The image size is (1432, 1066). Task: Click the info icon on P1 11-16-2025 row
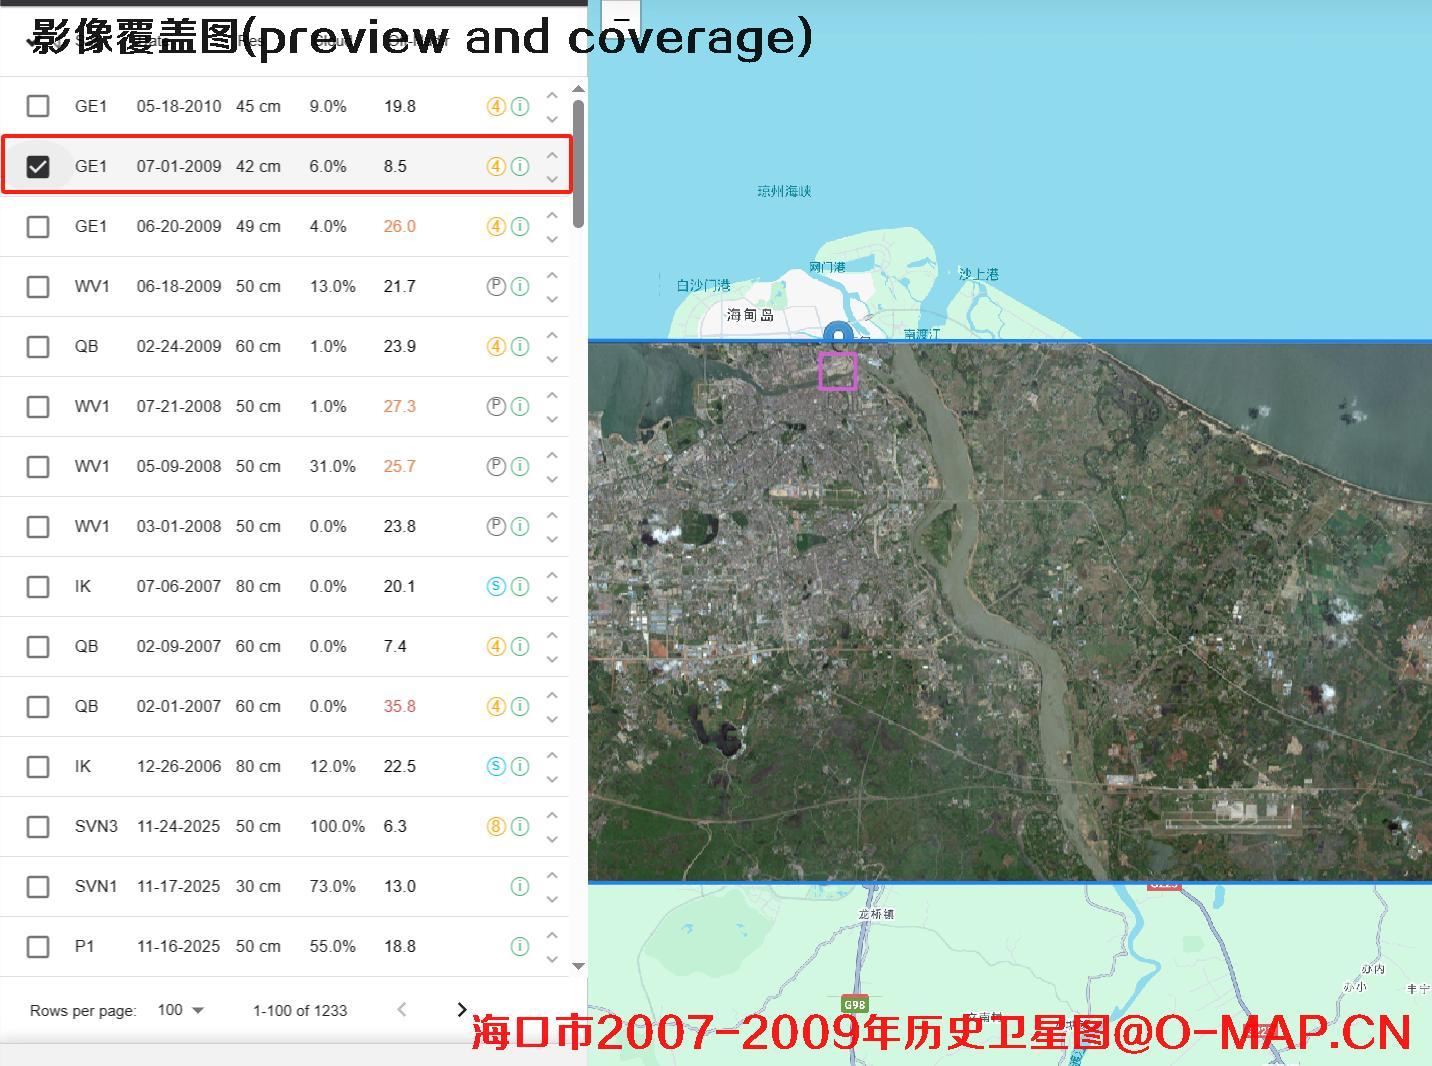pos(519,946)
